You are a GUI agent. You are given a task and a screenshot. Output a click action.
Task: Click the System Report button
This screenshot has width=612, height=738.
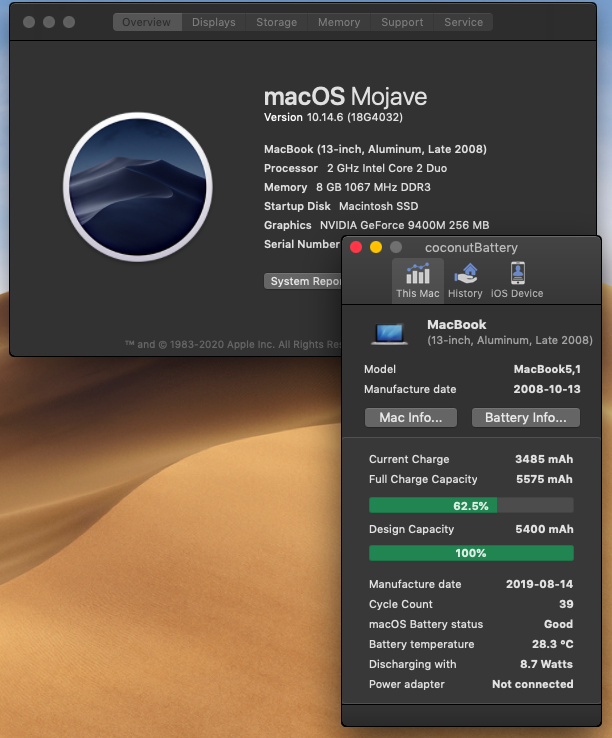303,281
